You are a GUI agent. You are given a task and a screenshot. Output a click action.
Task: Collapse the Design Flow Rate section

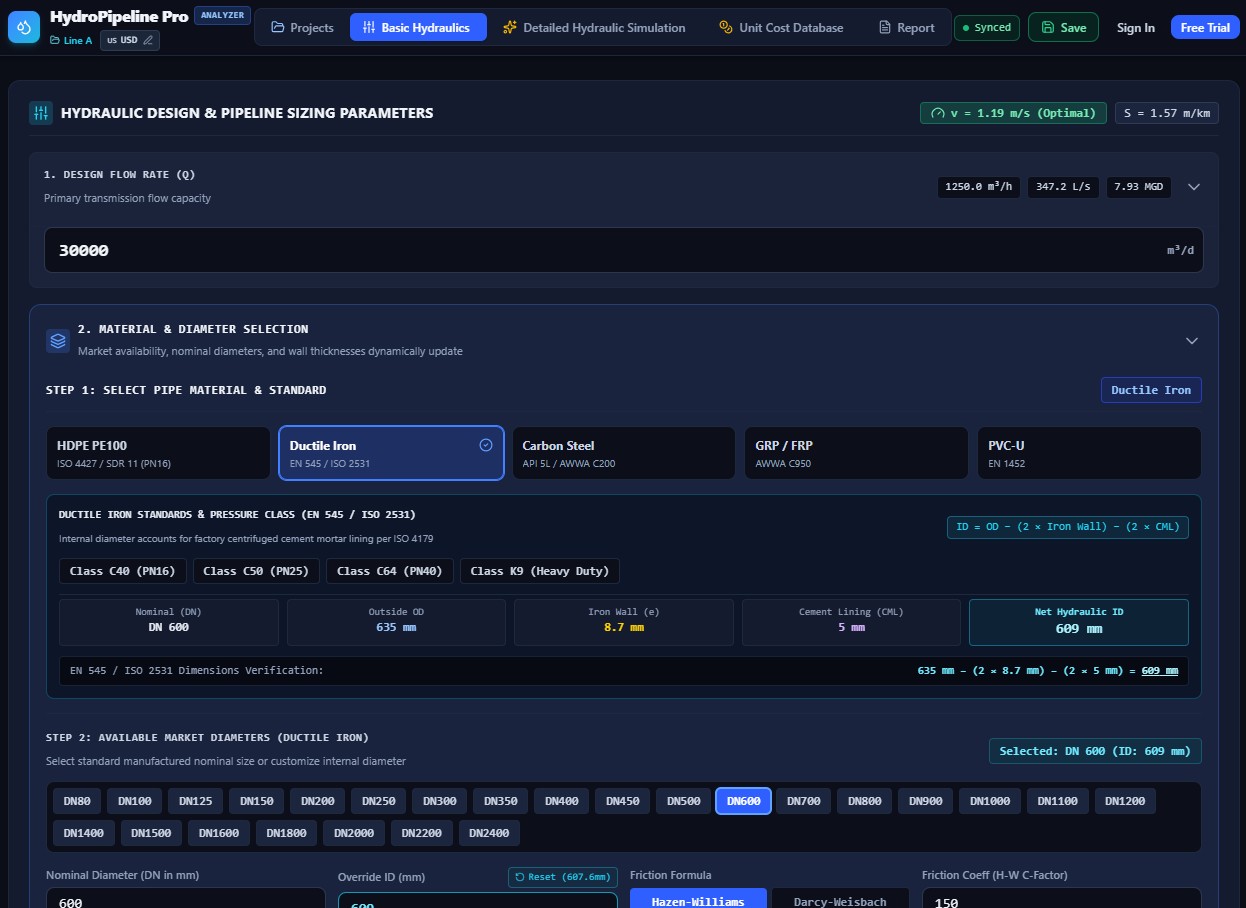pyautogui.click(x=1192, y=187)
